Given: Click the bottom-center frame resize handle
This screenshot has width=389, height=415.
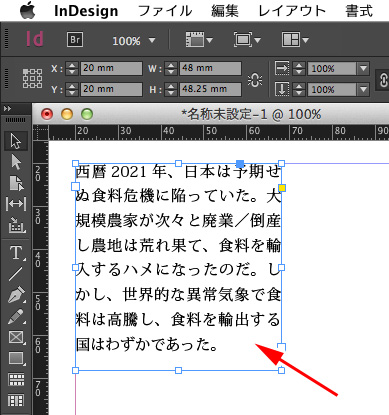Looking at the screenshot, I should tap(178, 370).
